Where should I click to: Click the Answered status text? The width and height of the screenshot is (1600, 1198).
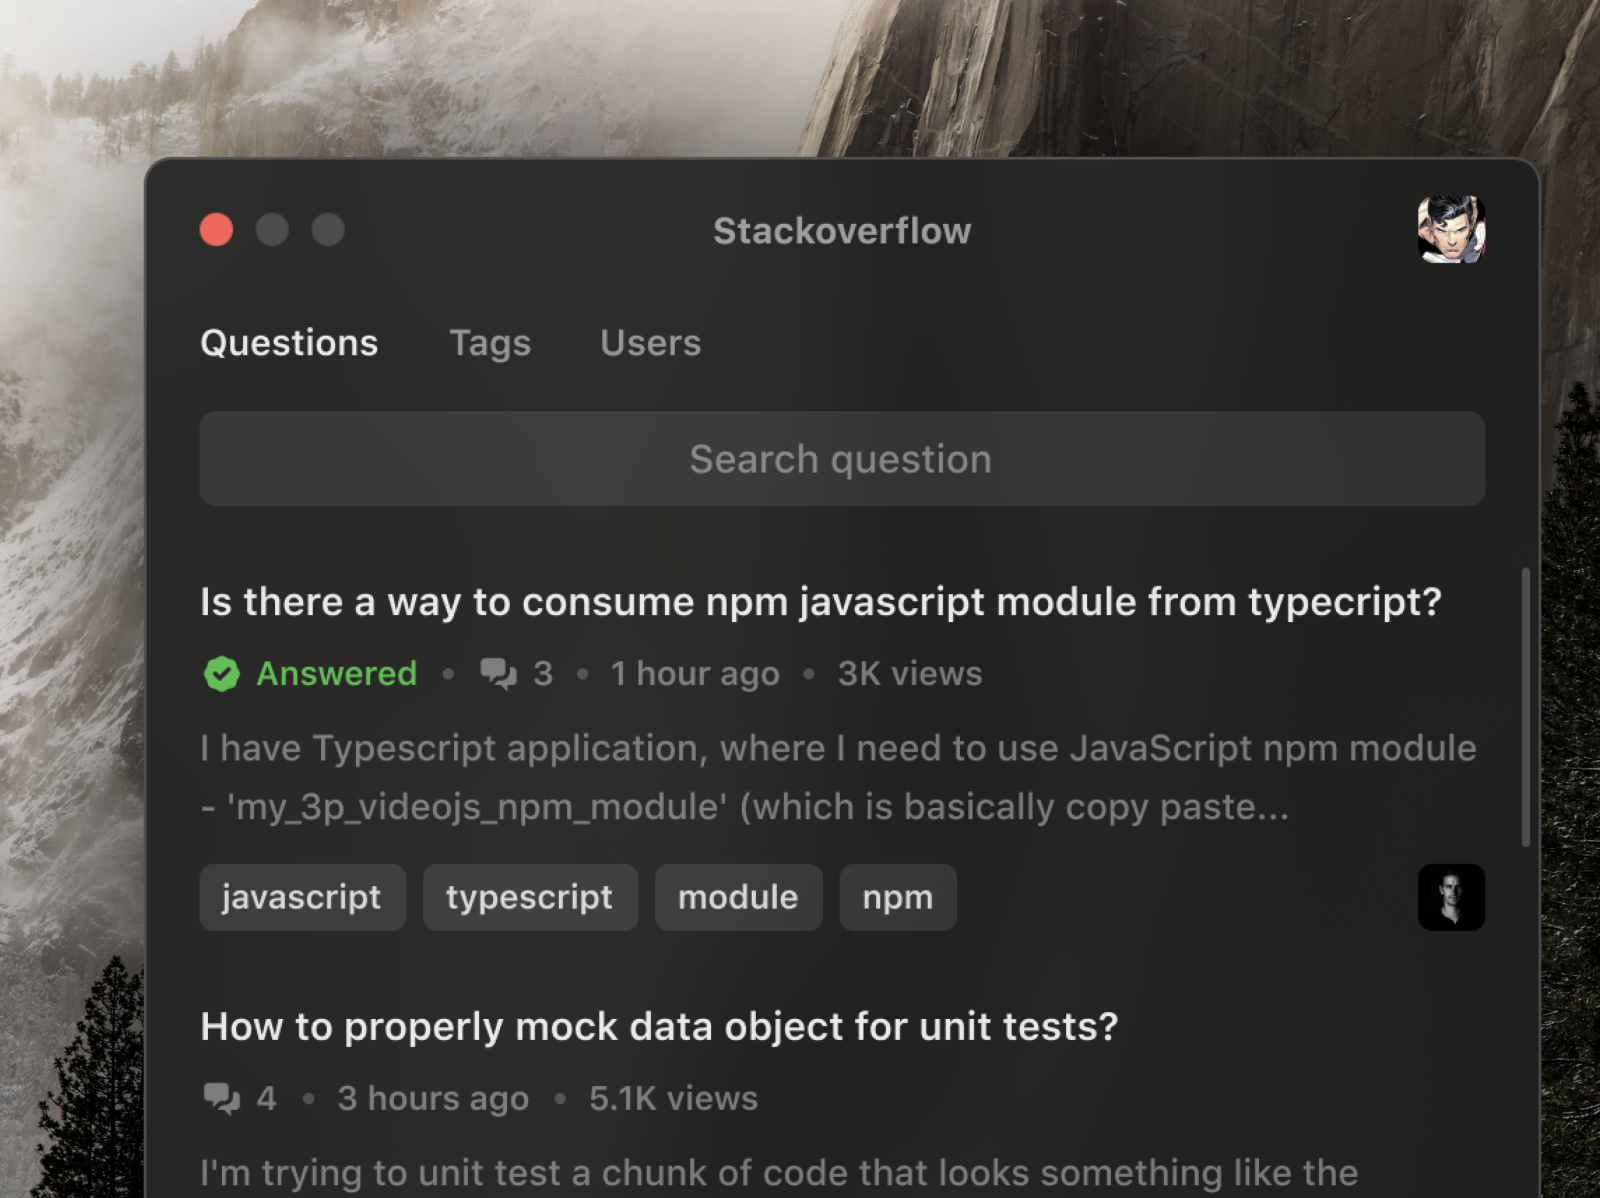click(337, 673)
